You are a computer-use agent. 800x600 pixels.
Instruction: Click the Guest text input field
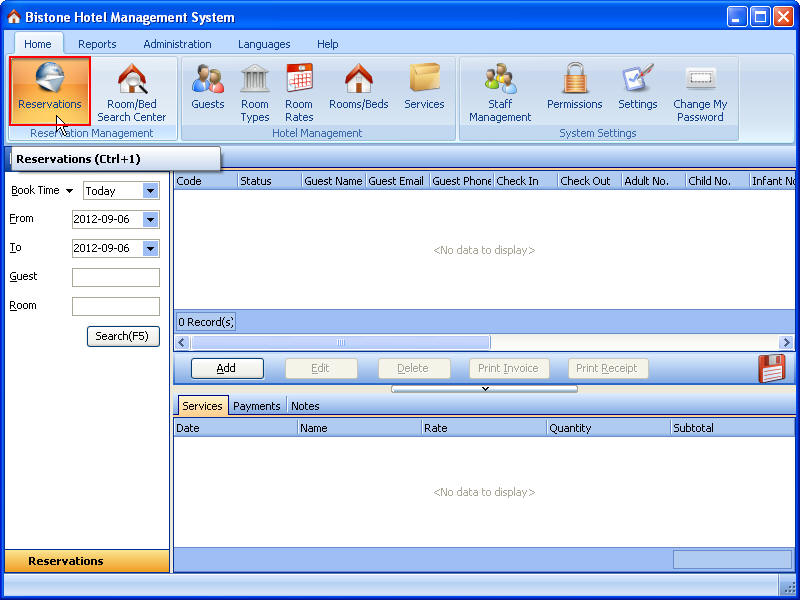(x=116, y=277)
